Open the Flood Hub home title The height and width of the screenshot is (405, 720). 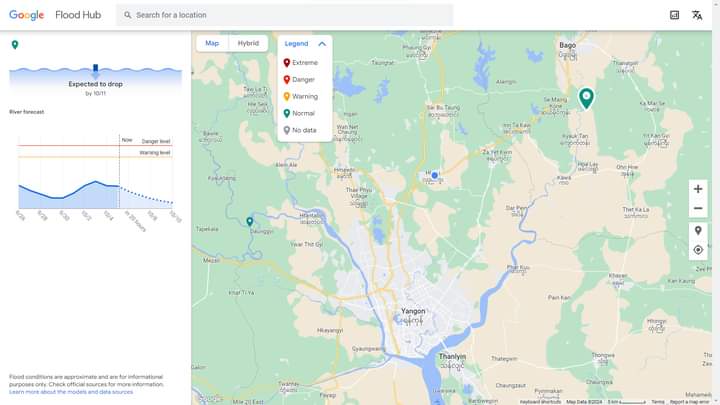coord(78,15)
